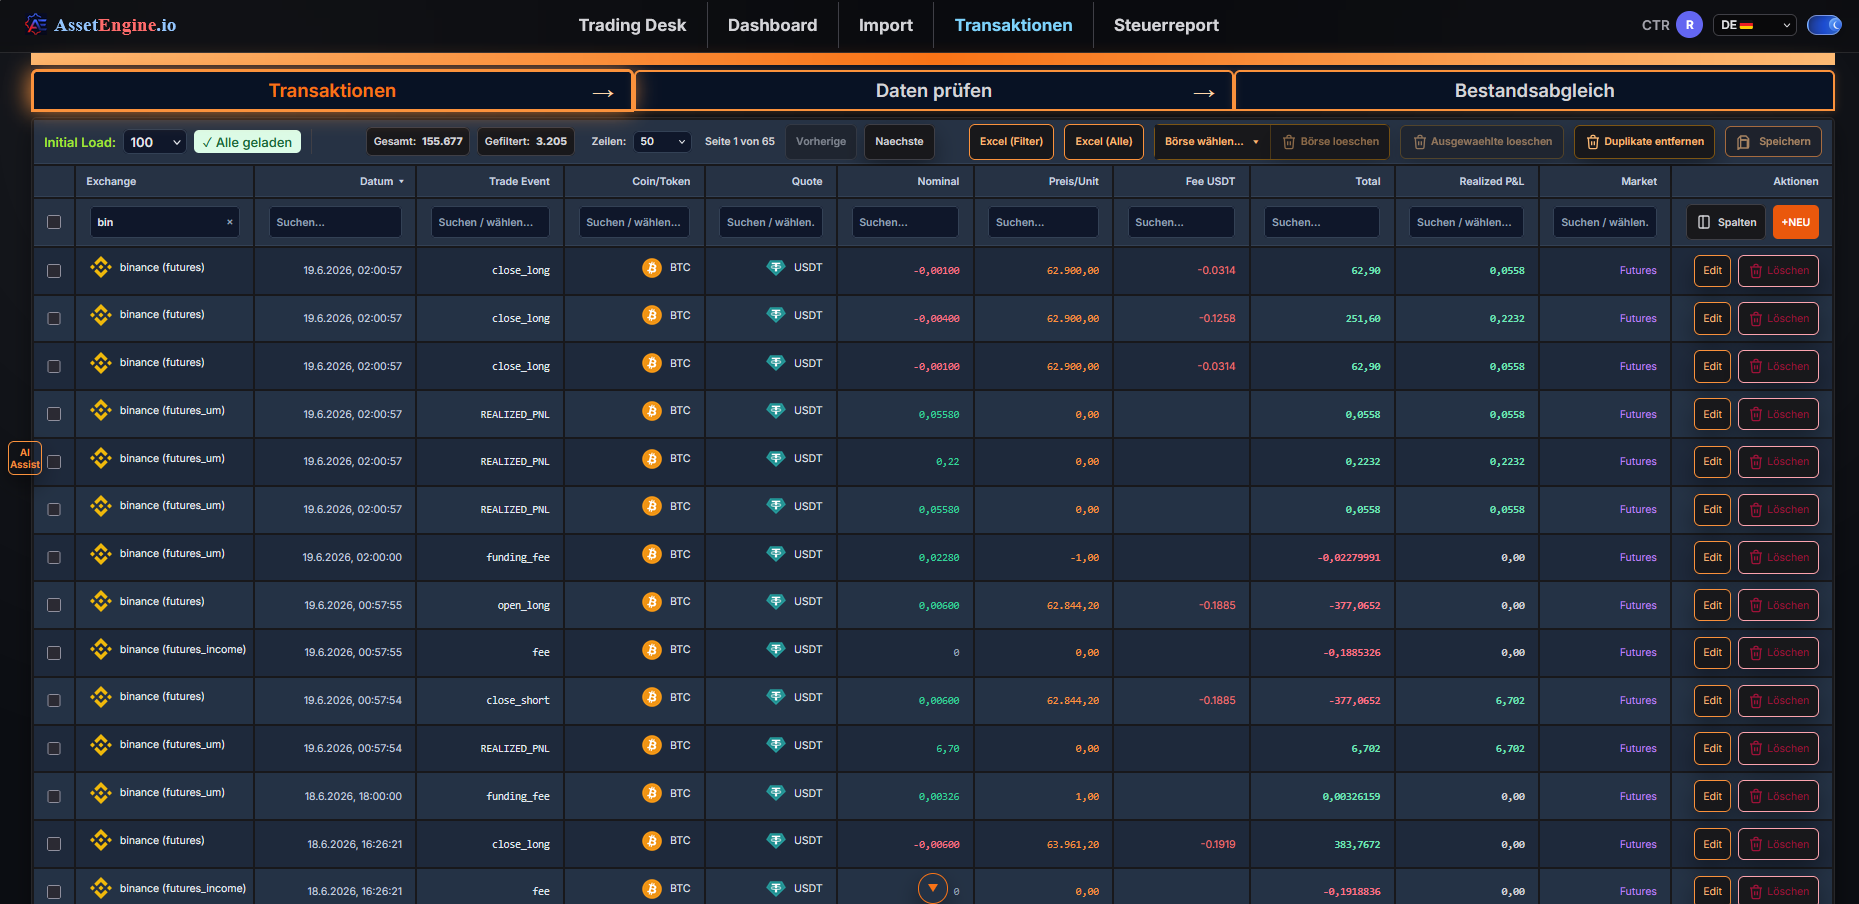Clear the 'bin' exchange filter with x
The height and width of the screenshot is (904, 1859).
click(230, 222)
